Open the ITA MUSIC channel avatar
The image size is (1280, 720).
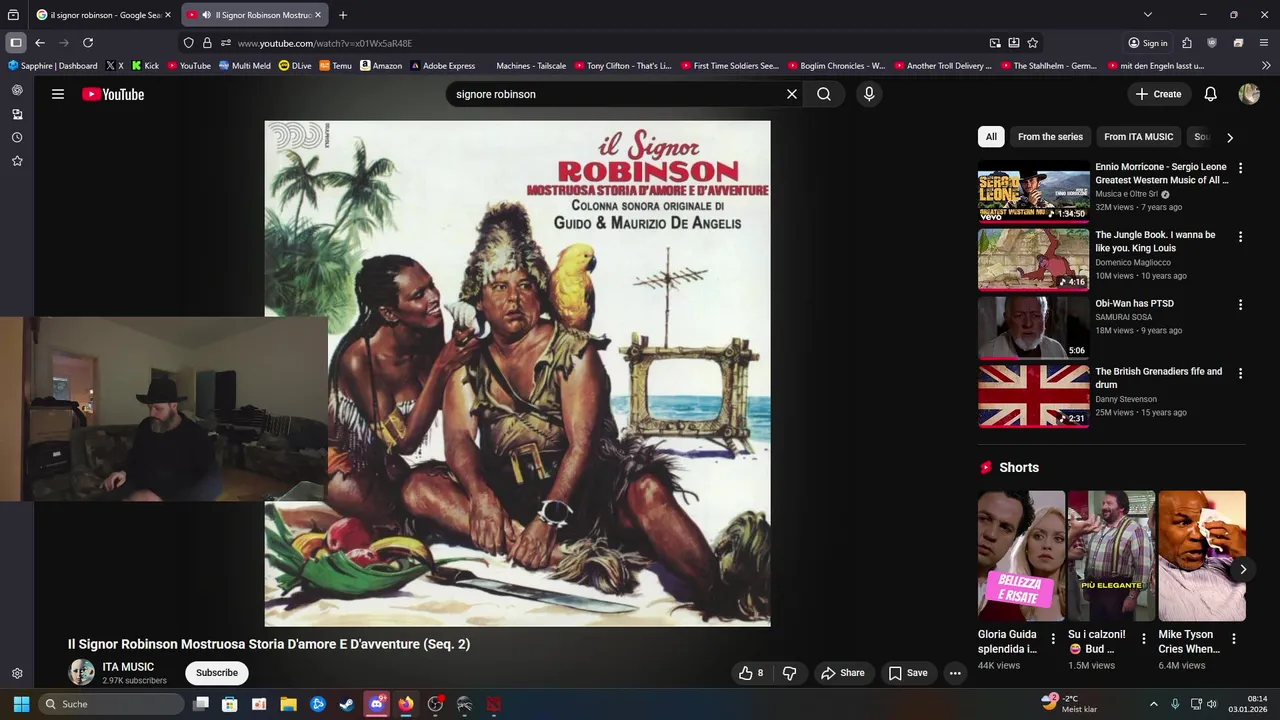click(x=81, y=672)
